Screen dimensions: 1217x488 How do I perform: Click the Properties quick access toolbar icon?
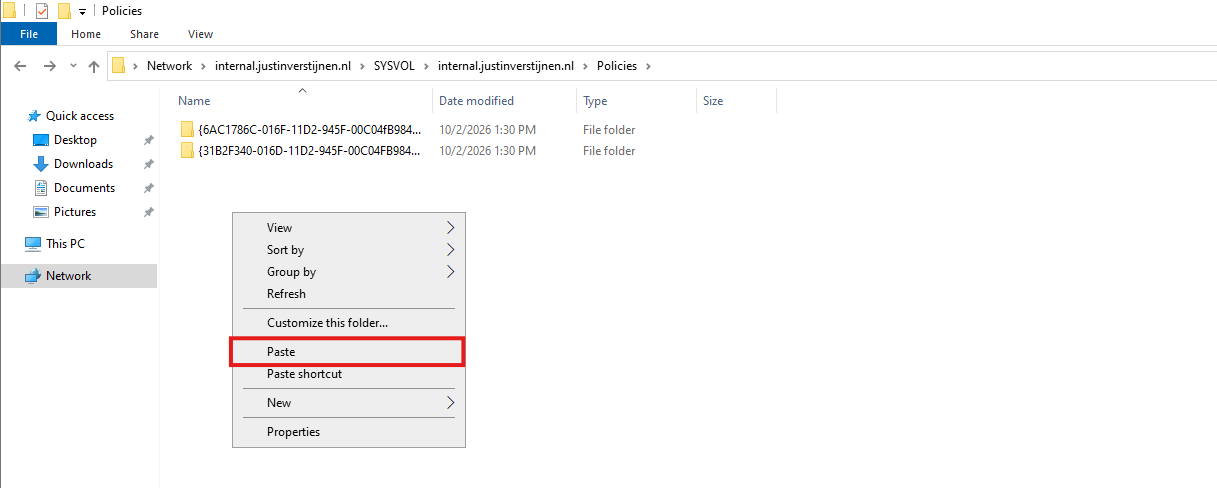(x=42, y=11)
